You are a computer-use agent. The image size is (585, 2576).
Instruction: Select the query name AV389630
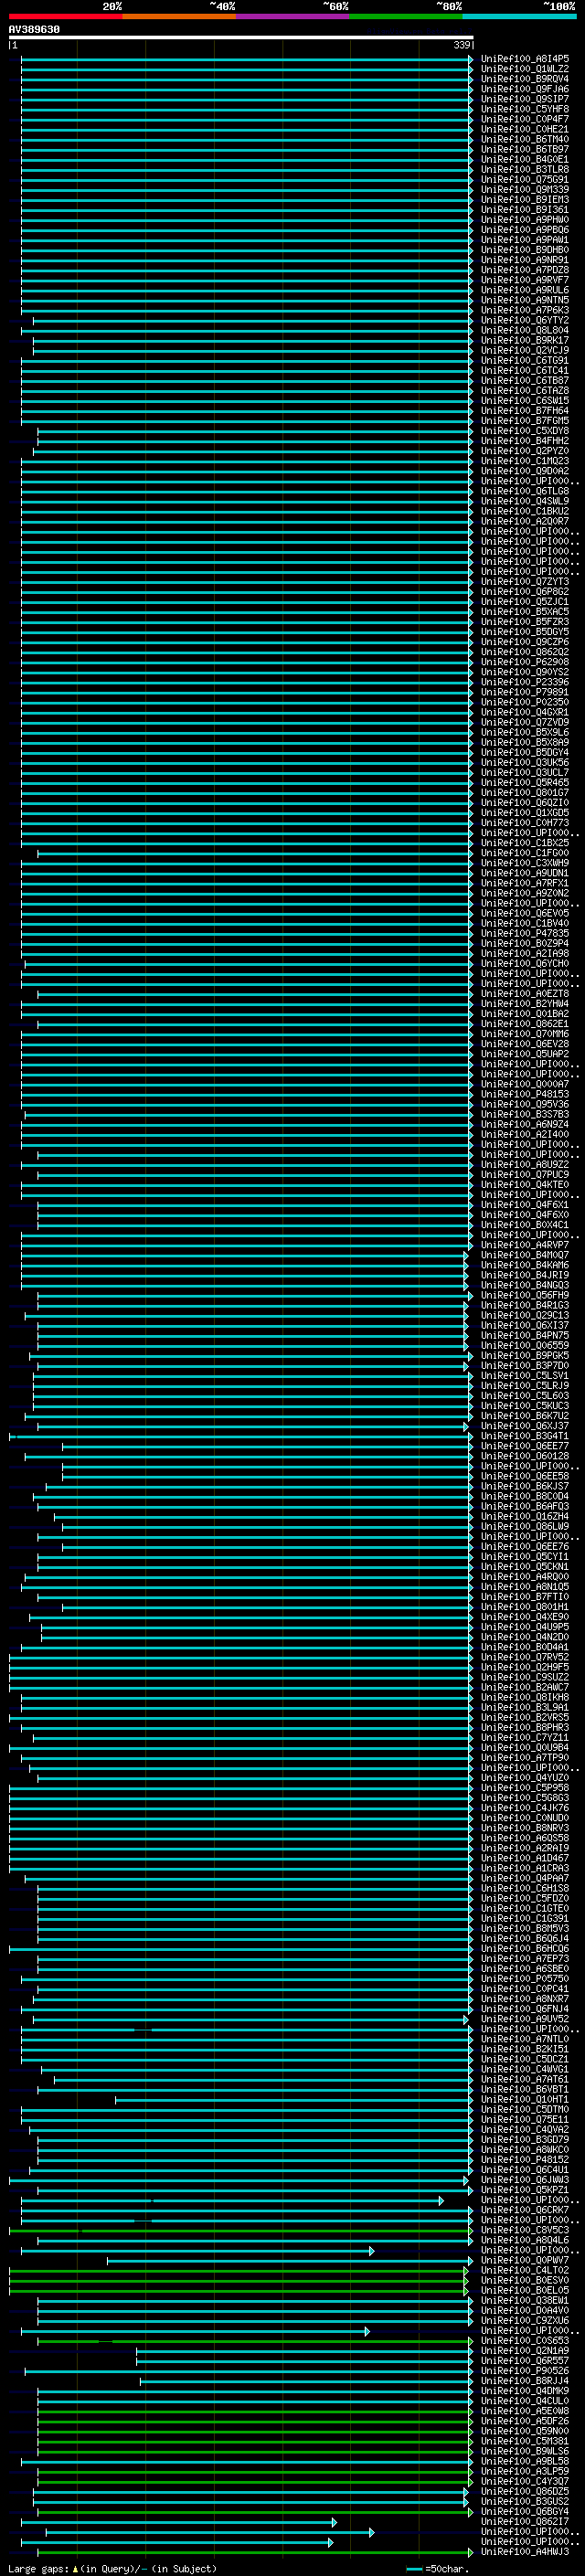(x=34, y=30)
